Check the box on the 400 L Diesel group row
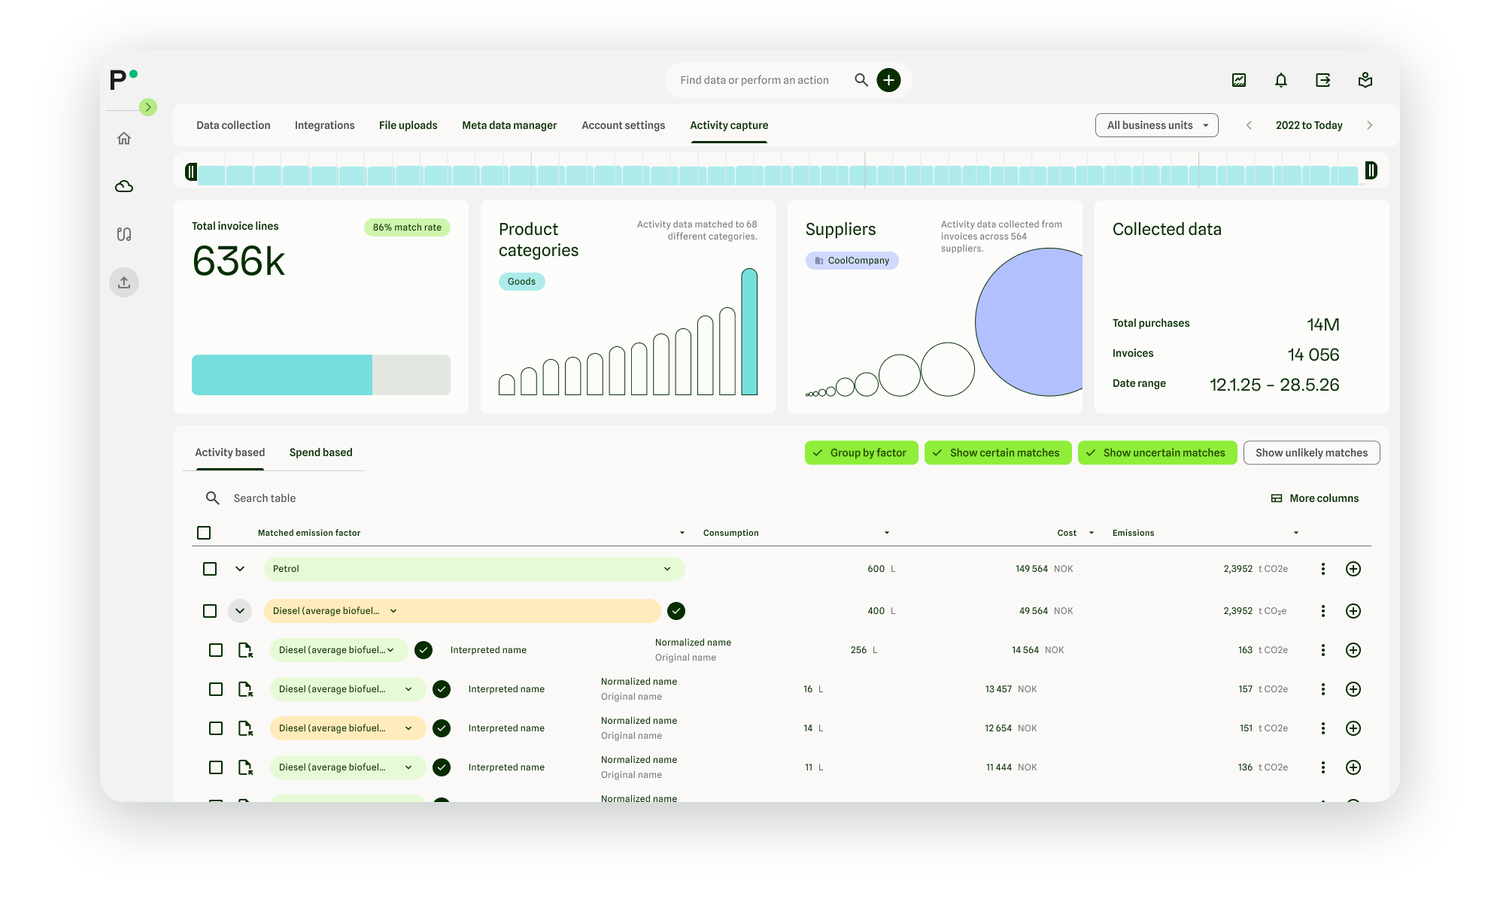 210,611
